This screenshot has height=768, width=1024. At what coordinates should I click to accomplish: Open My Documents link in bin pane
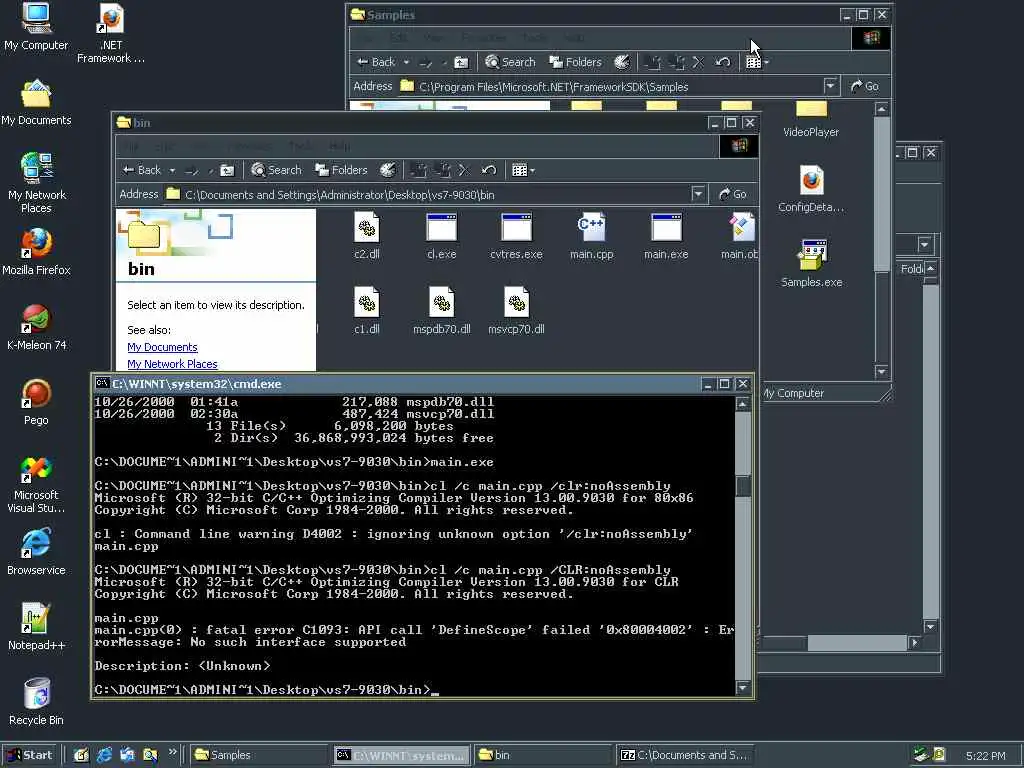(162, 347)
